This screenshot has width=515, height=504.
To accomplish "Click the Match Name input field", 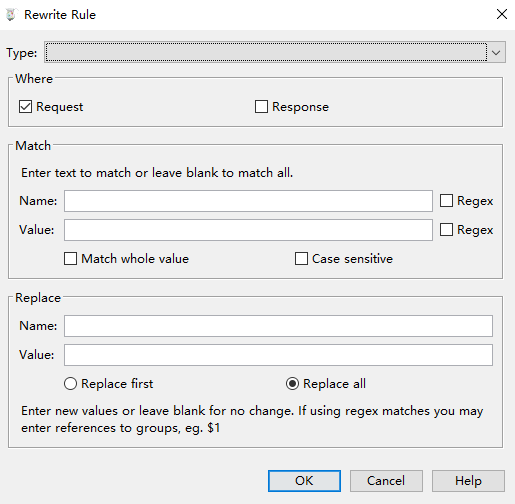I will coord(248,201).
